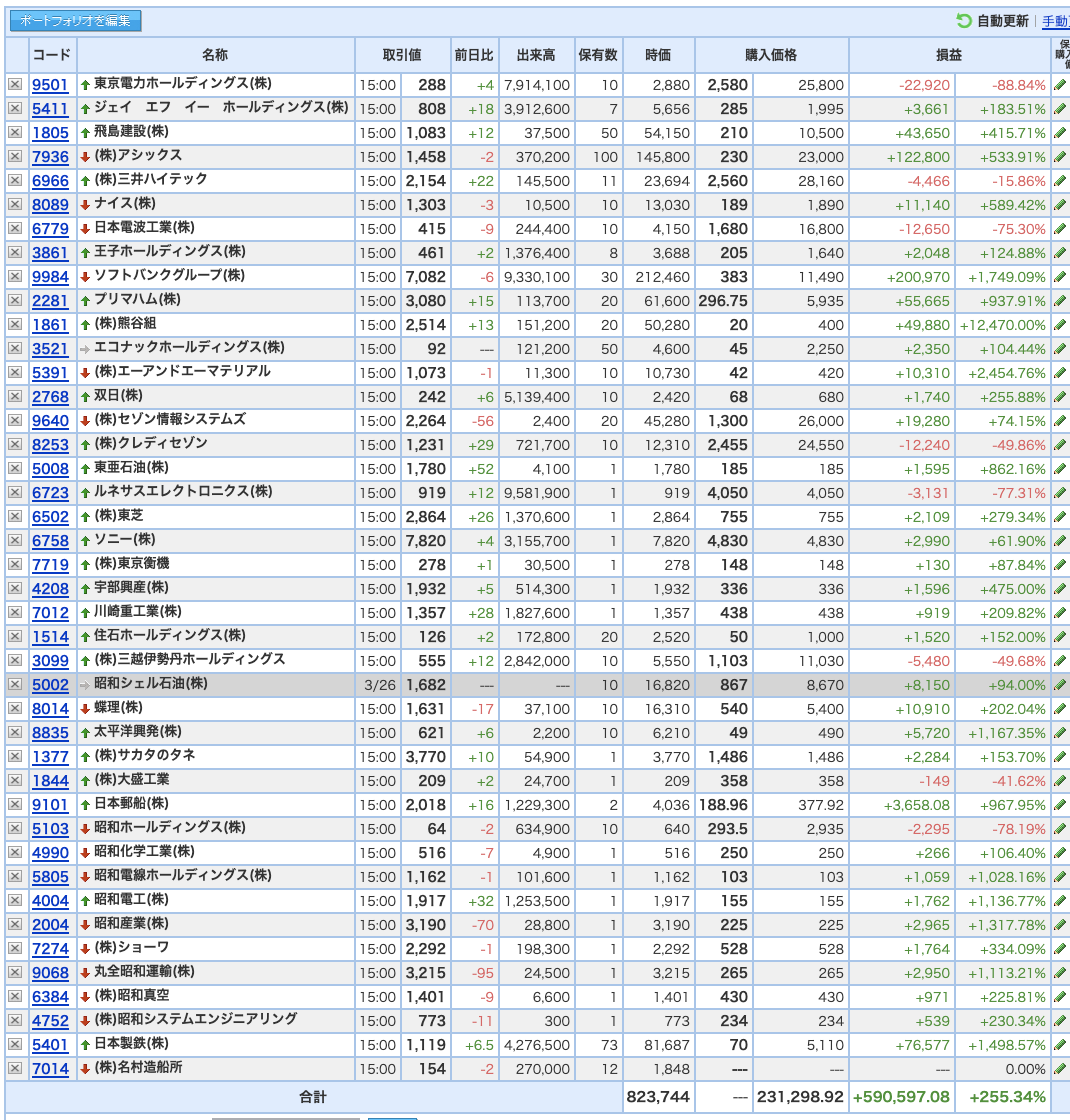Click 日本郵船 purchase price 188.96
Screen dimensions: 1070x1120
pyautogui.click(x=723, y=805)
